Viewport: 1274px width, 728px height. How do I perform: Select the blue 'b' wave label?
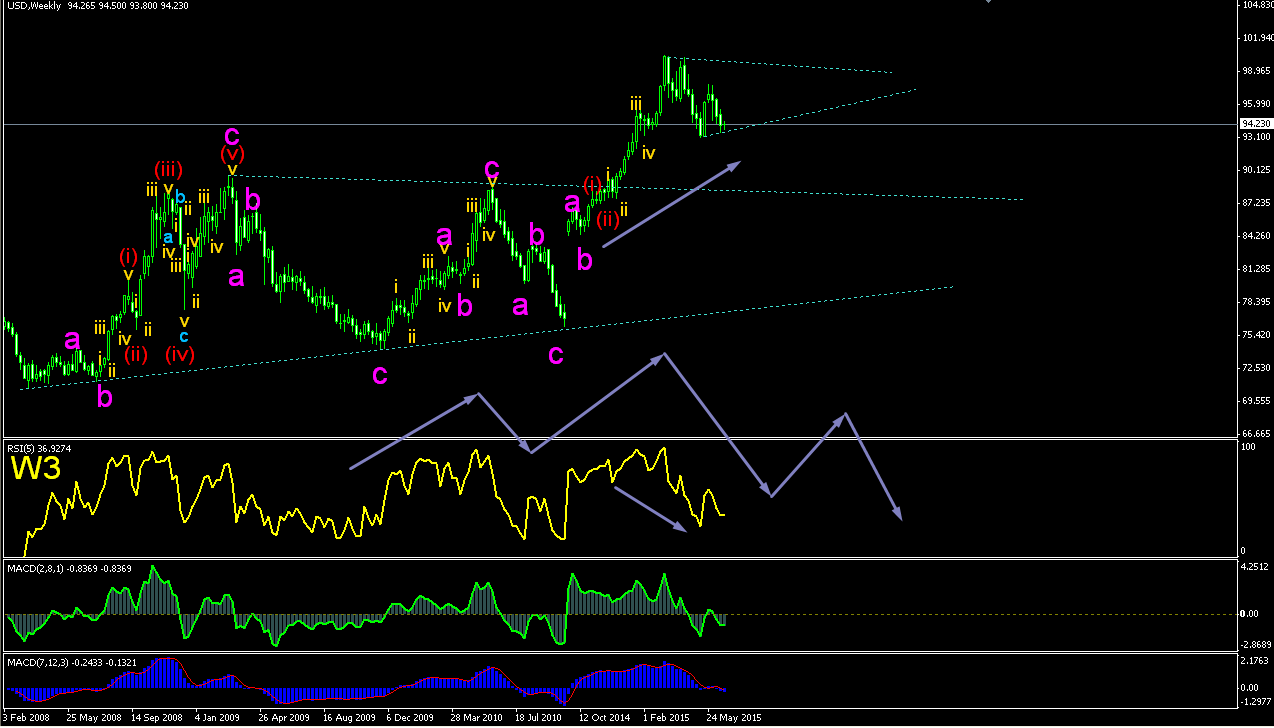point(181,198)
